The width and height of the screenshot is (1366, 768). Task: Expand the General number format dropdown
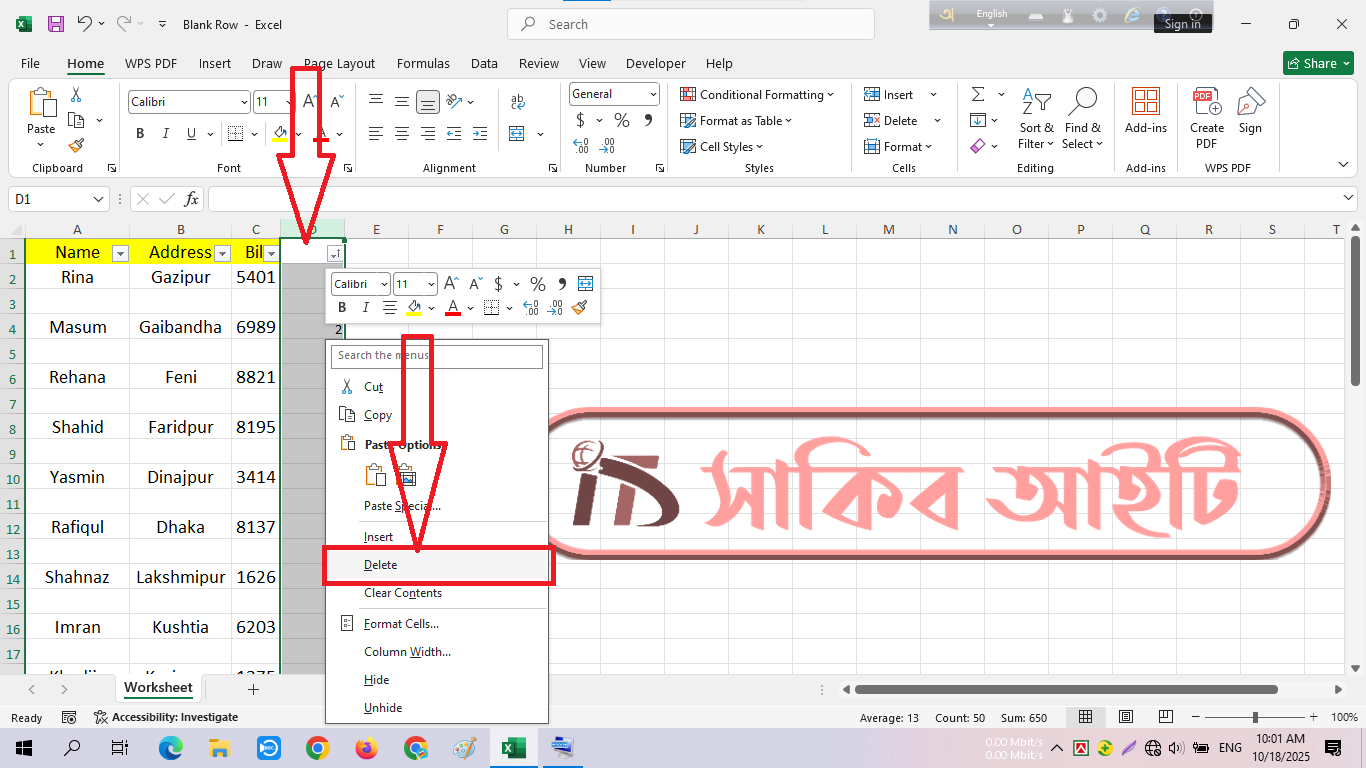[x=653, y=94]
